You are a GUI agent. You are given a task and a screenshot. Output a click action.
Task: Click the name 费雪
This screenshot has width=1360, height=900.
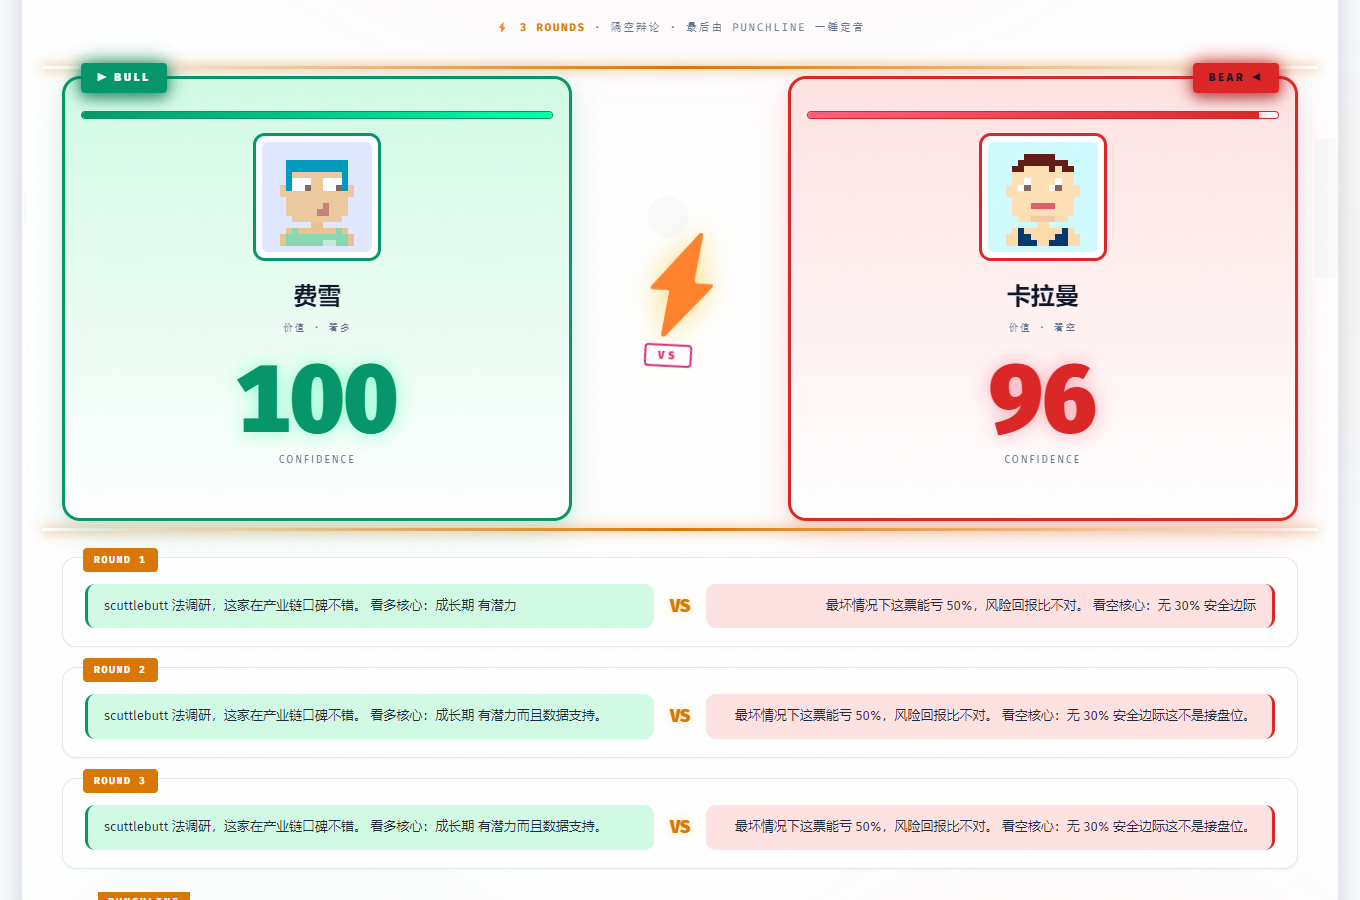(317, 296)
